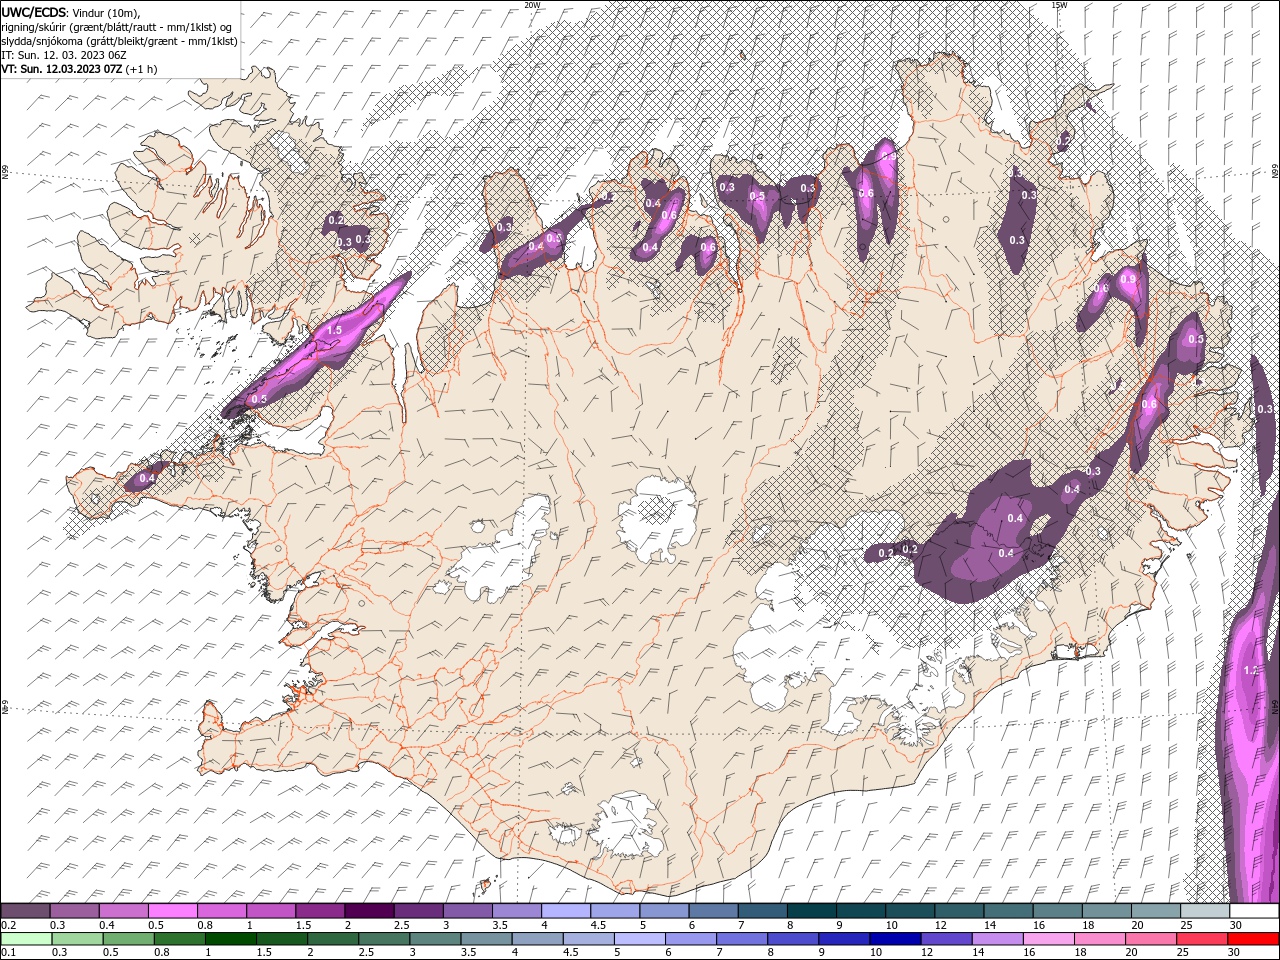The height and width of the screenshot is (960, 1280).
Task: Click the '20W' longitude label
Action: click(532, 5)
